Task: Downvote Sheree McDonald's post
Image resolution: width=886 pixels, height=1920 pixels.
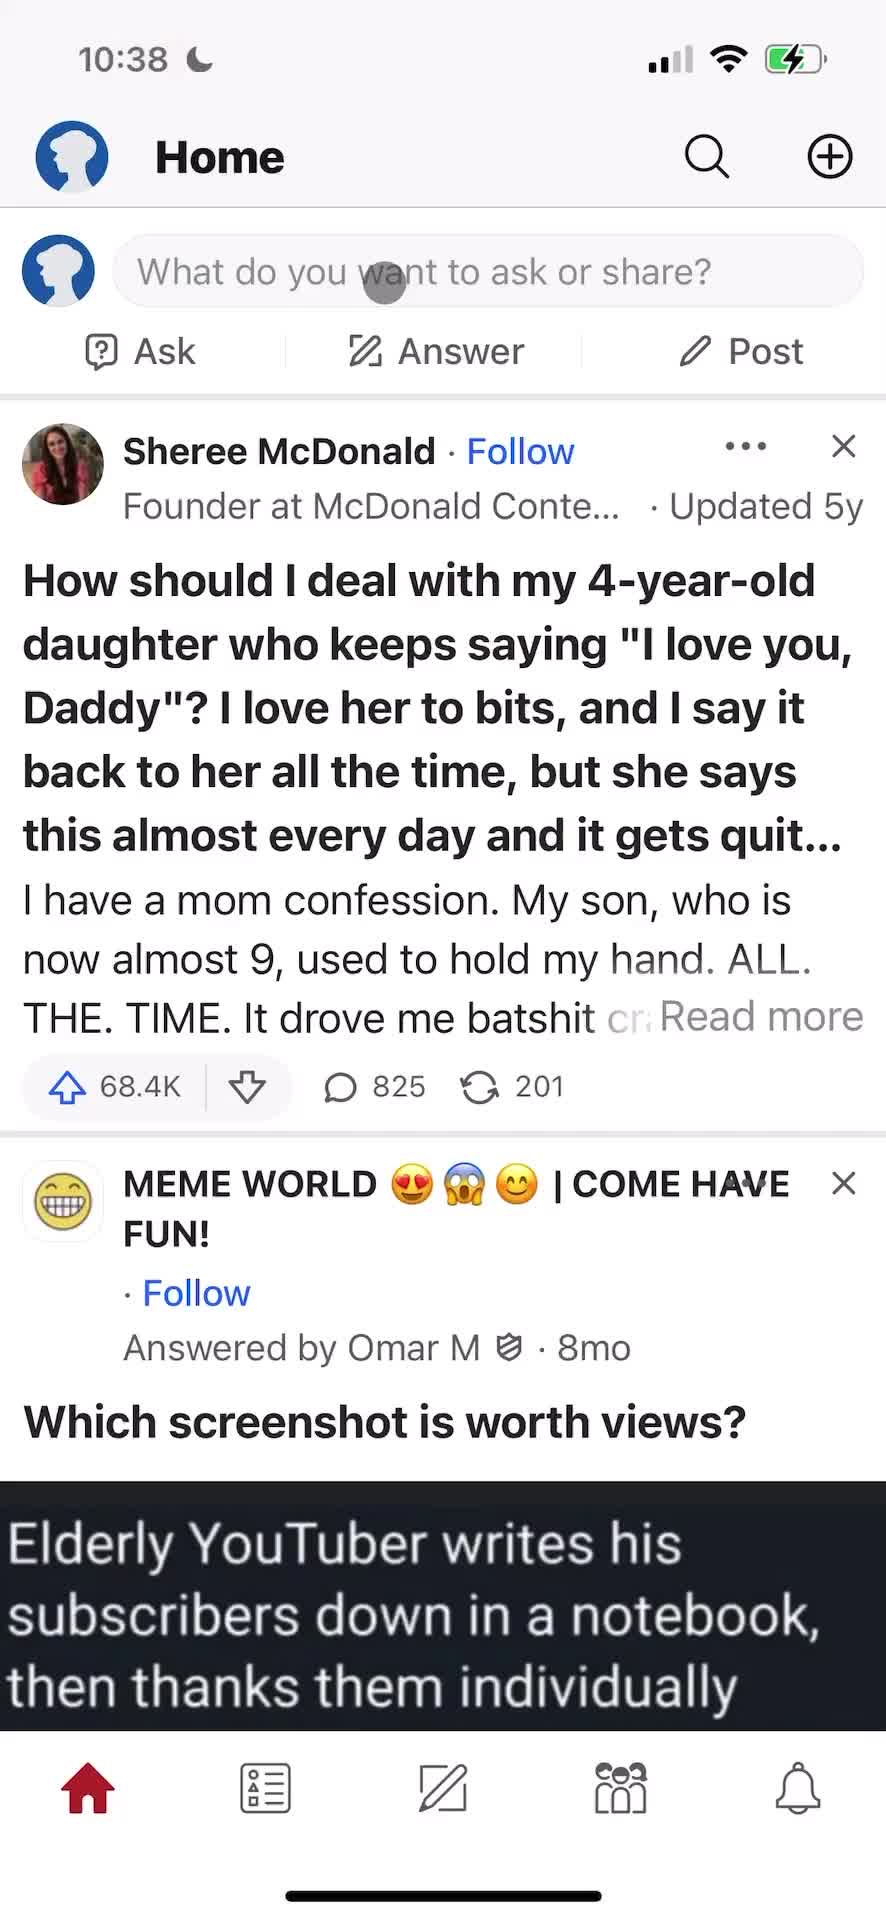Action: [x=248, y=1087]
